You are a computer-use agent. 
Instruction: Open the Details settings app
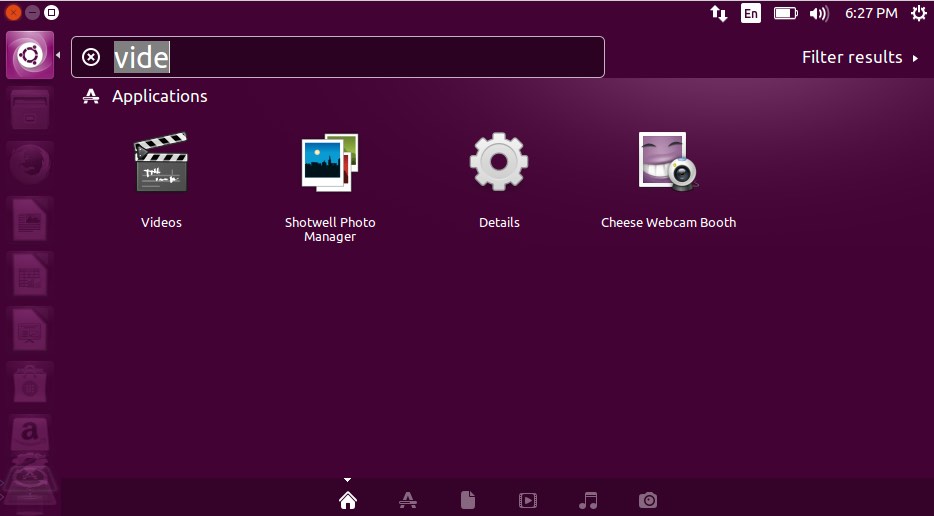[x=498, y=164]
